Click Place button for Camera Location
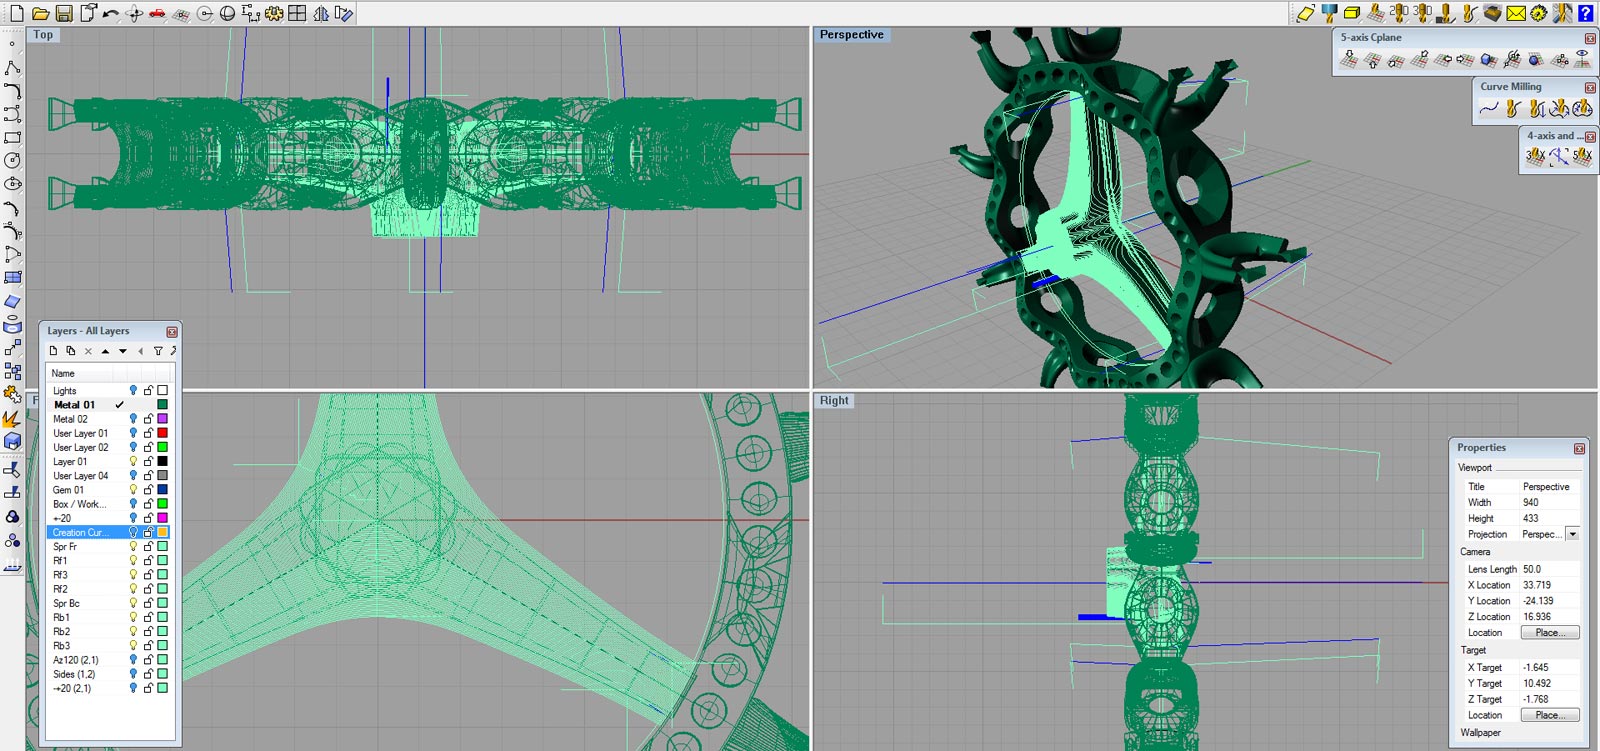 1549,633
